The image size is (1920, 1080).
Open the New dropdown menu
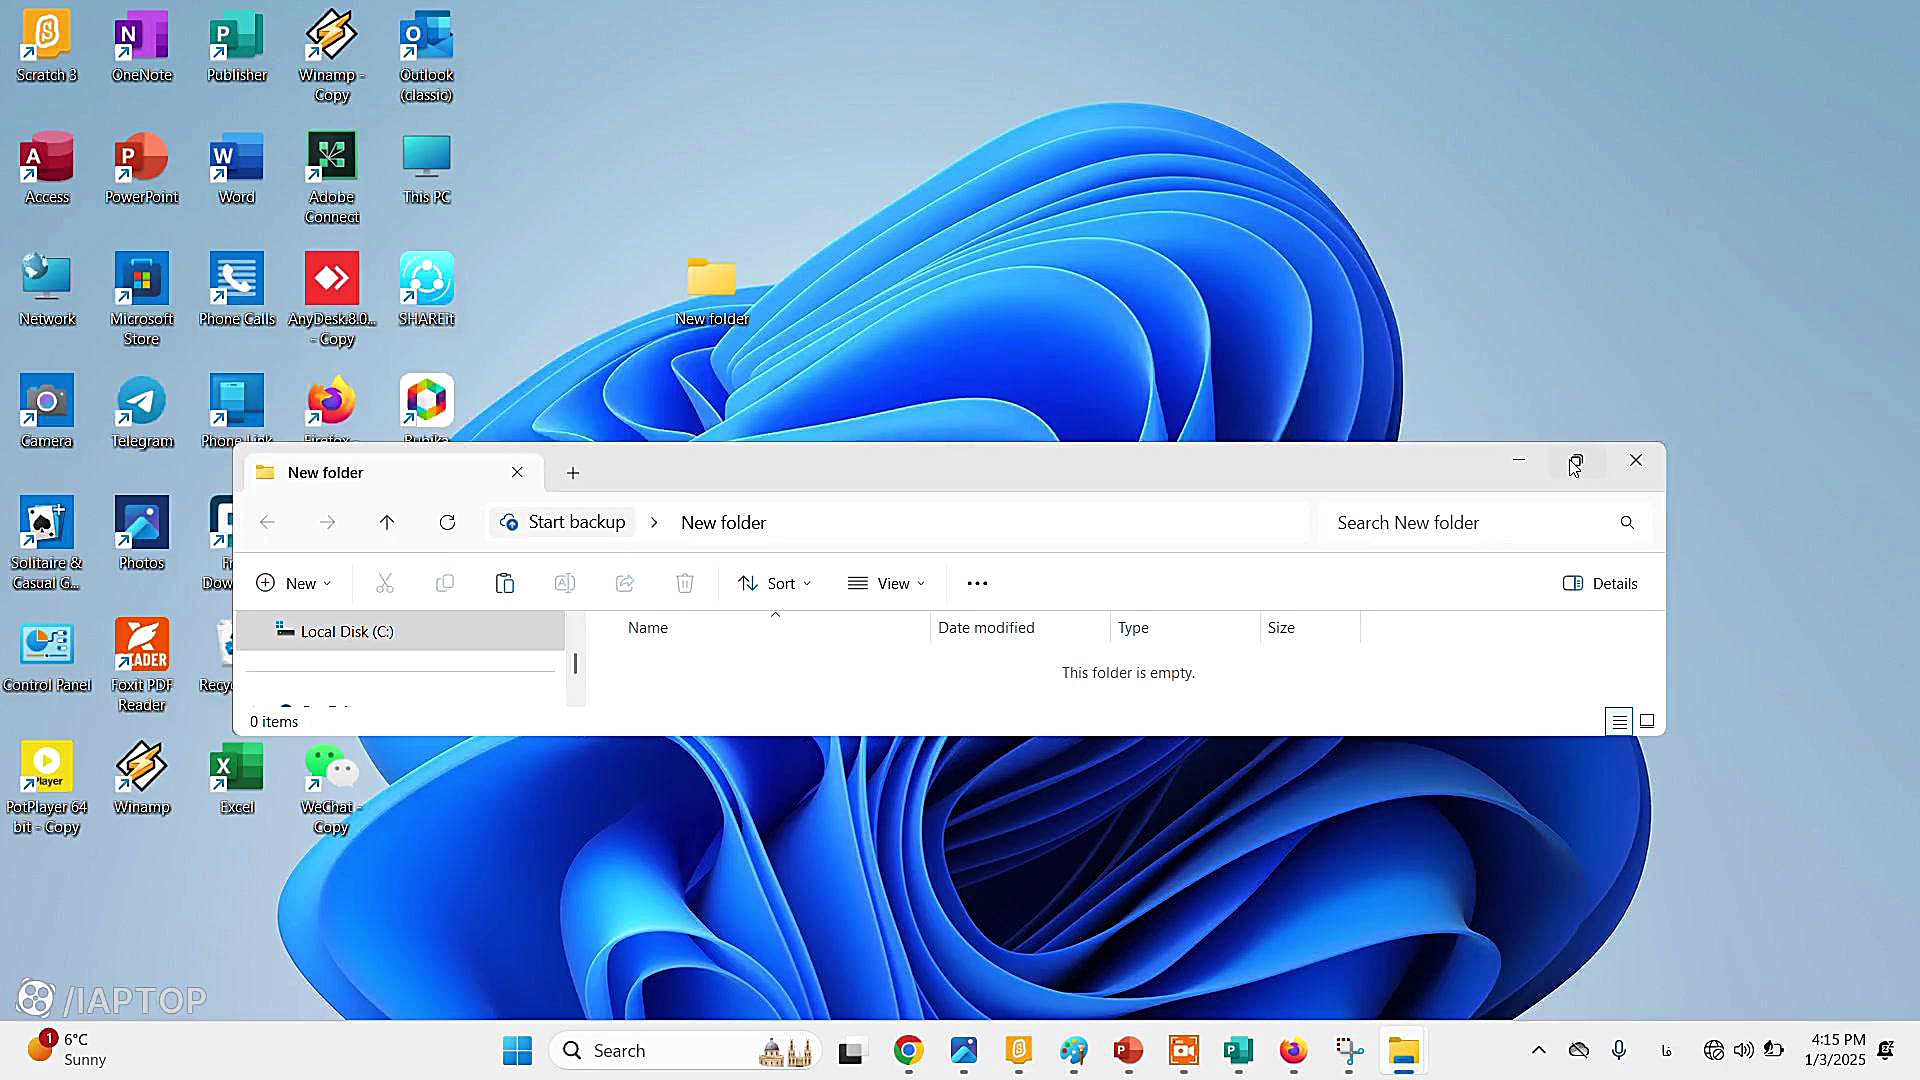pos(294,583)
